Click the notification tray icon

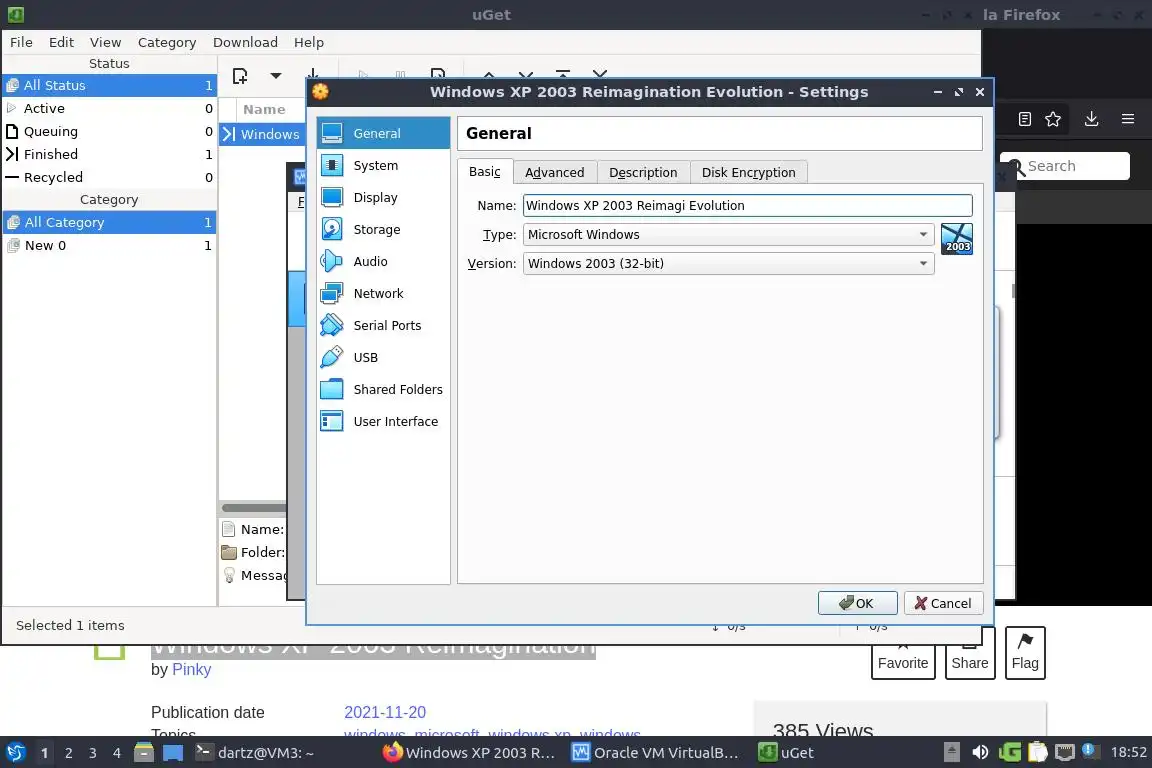coord(1091,752)
